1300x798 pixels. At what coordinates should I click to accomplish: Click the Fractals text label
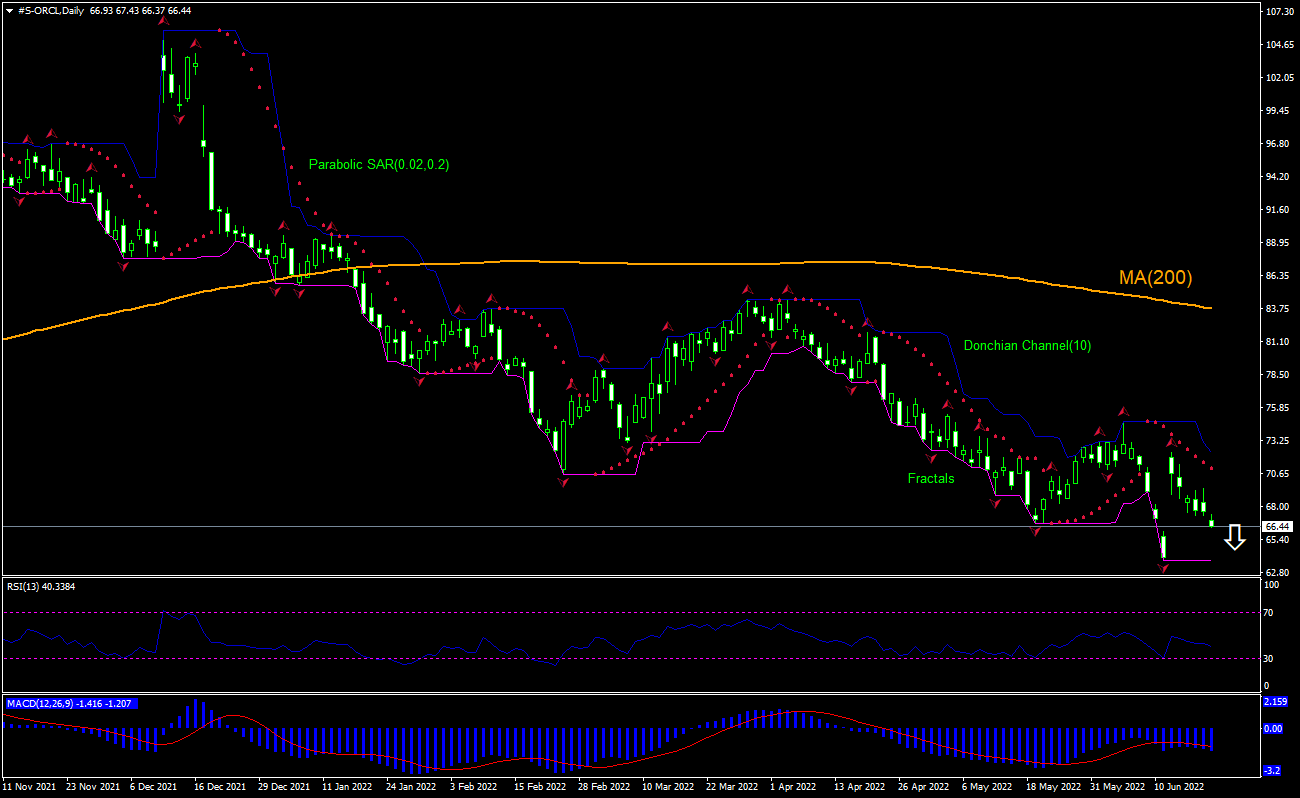click(x=931, y=478)
